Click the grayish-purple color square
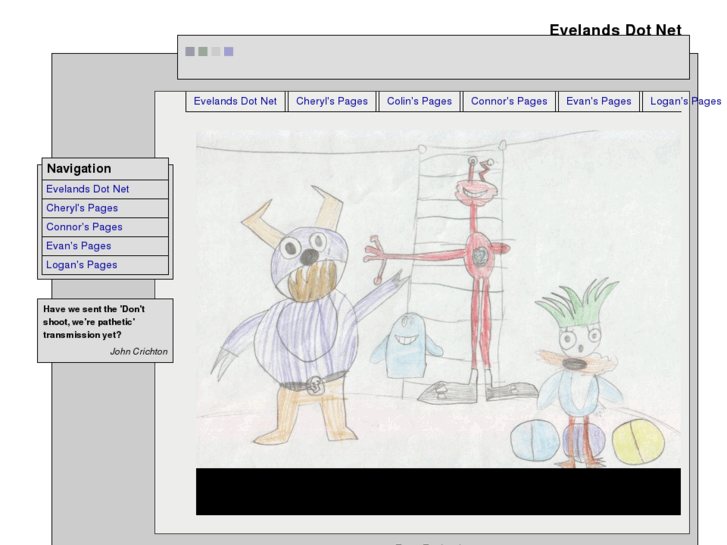The image size is (727, 545). pos(190,51)
